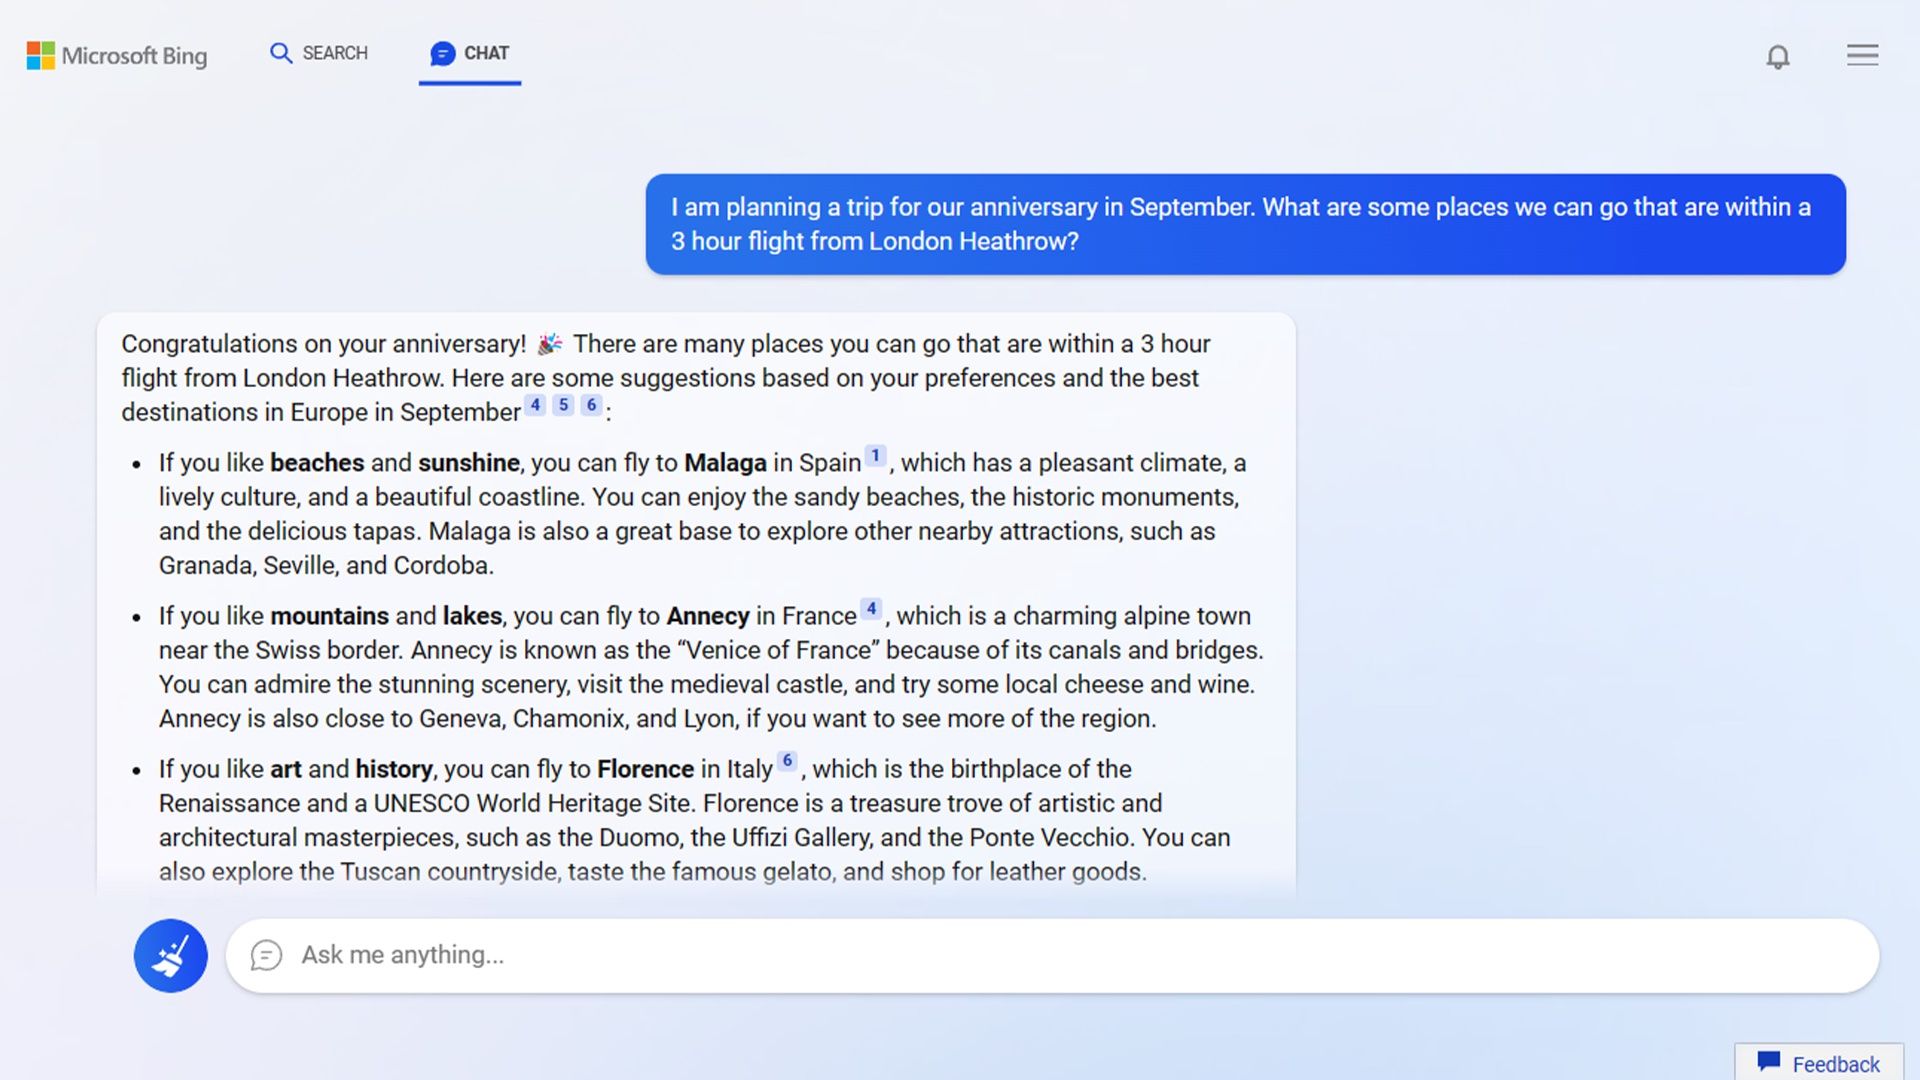The image size is (1920, 1080).
Task: Click the Microsoft Bing logo icon
Action: click(38, 53)
